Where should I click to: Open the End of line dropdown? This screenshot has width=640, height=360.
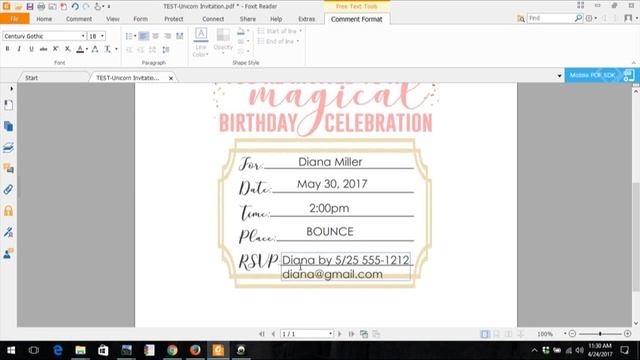pyautogui.click(x=278, y=41)
